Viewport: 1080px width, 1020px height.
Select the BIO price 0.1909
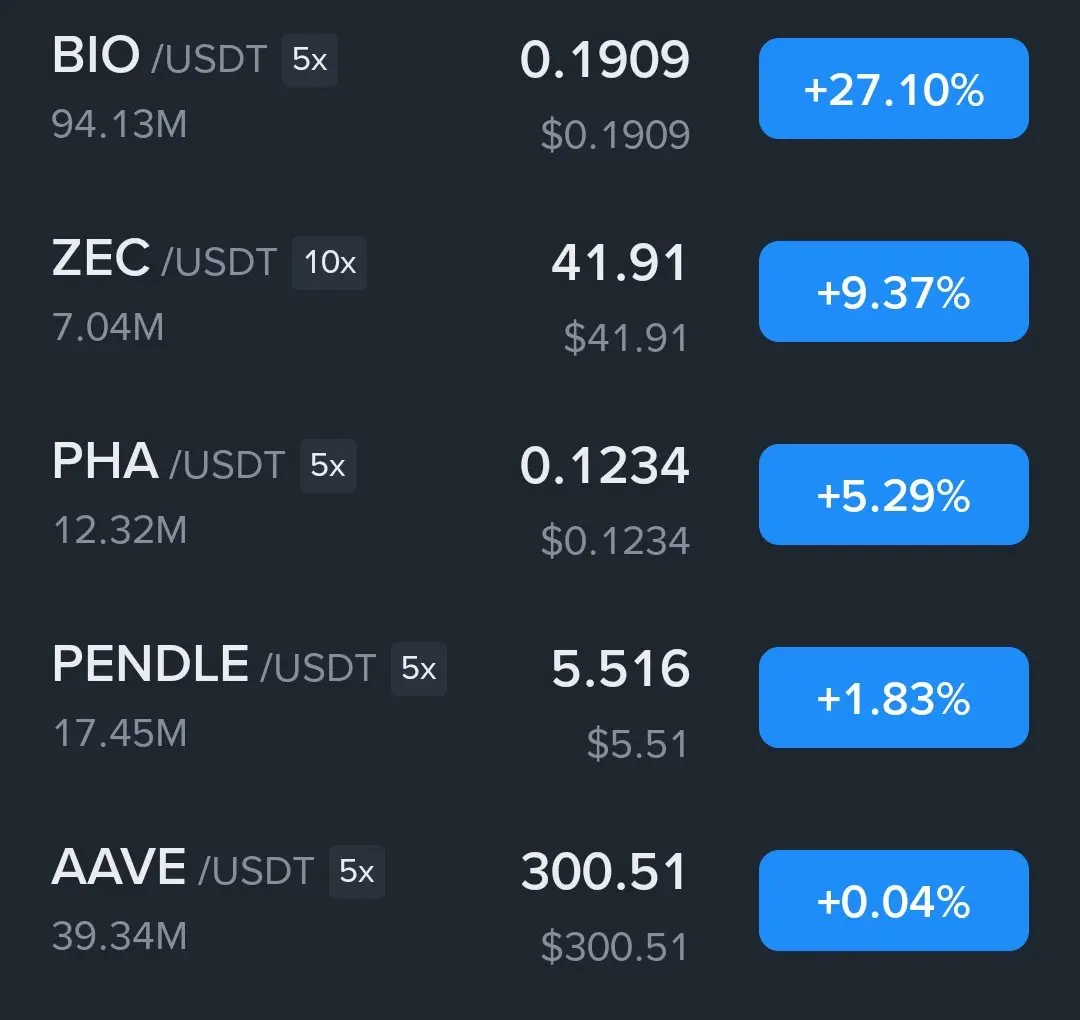coord(605,59)
